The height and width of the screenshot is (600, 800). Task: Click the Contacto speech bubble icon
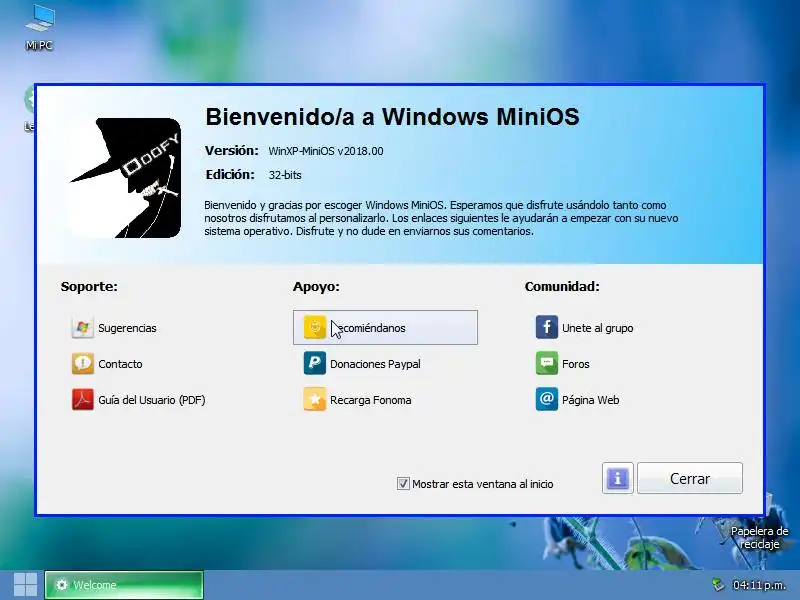(83, 364)
